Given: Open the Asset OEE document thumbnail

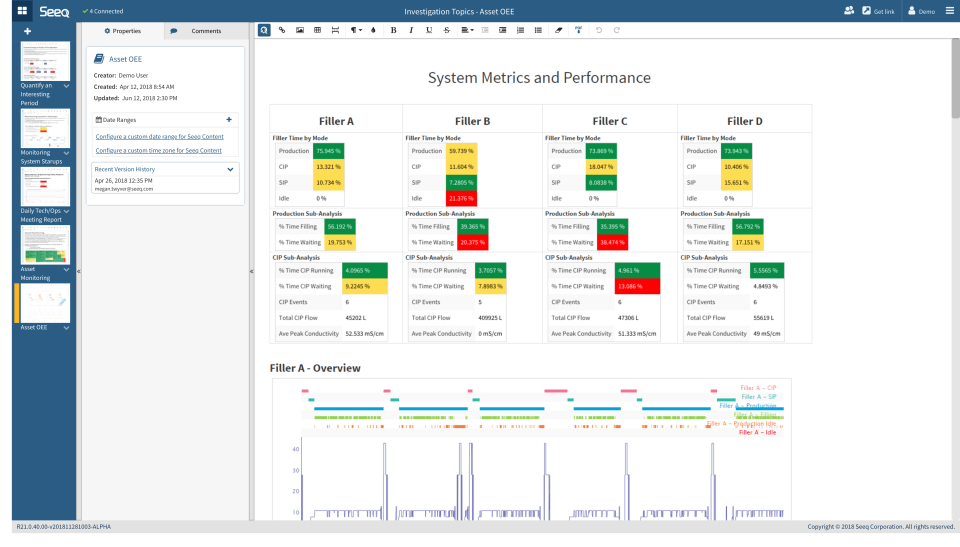Looking at the screenshot, I should [x=45, y=303].
